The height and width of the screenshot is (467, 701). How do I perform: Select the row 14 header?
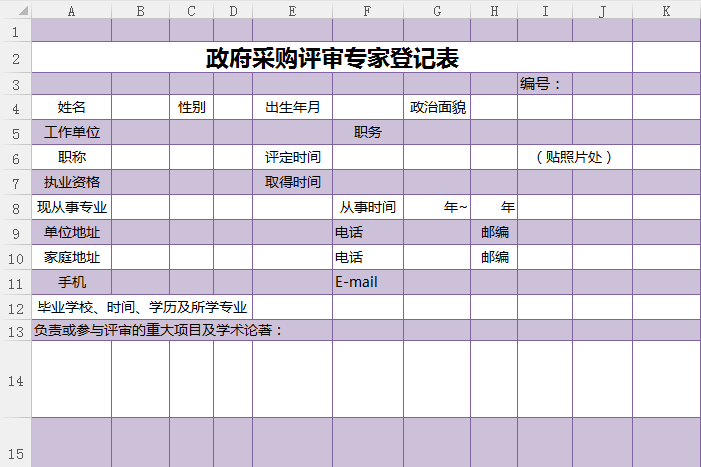point(15,380)
